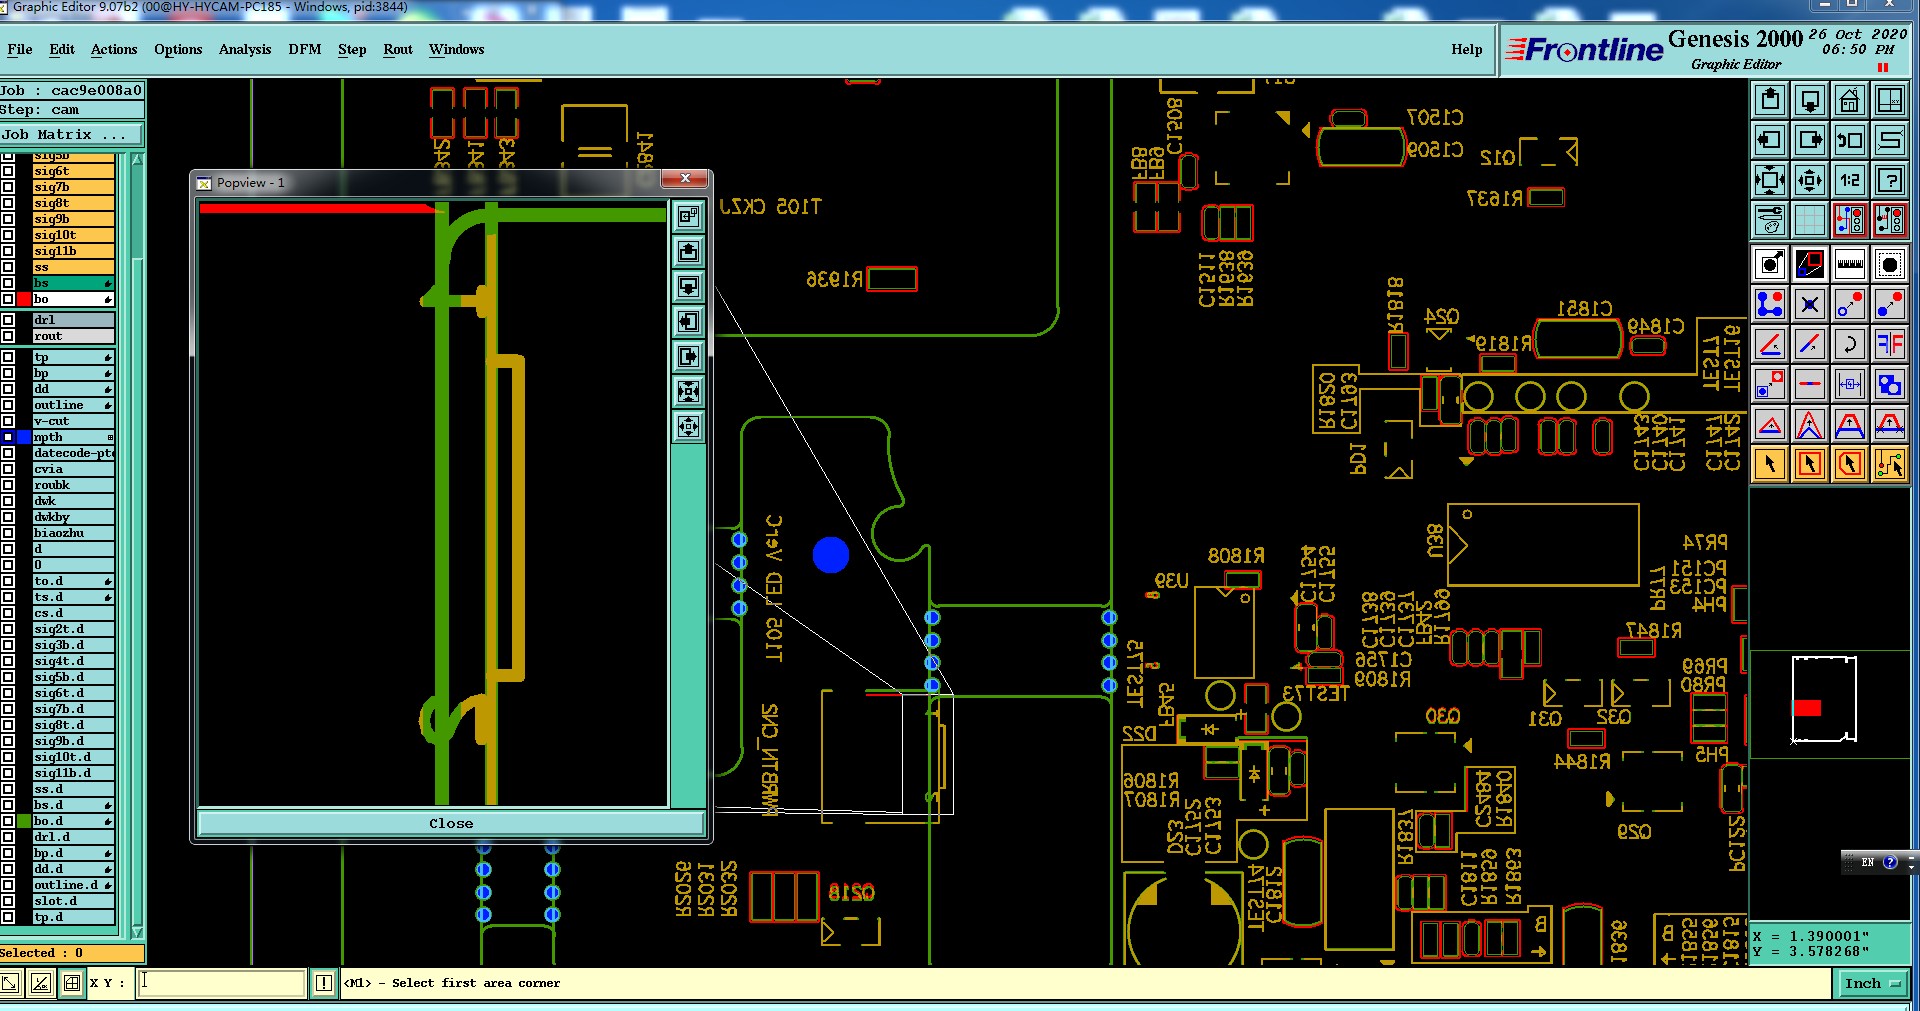Click the snap toggle icon beside XY field
Image resolution: width=1920 pixels, height=1011 pixels.
point(72,983)
